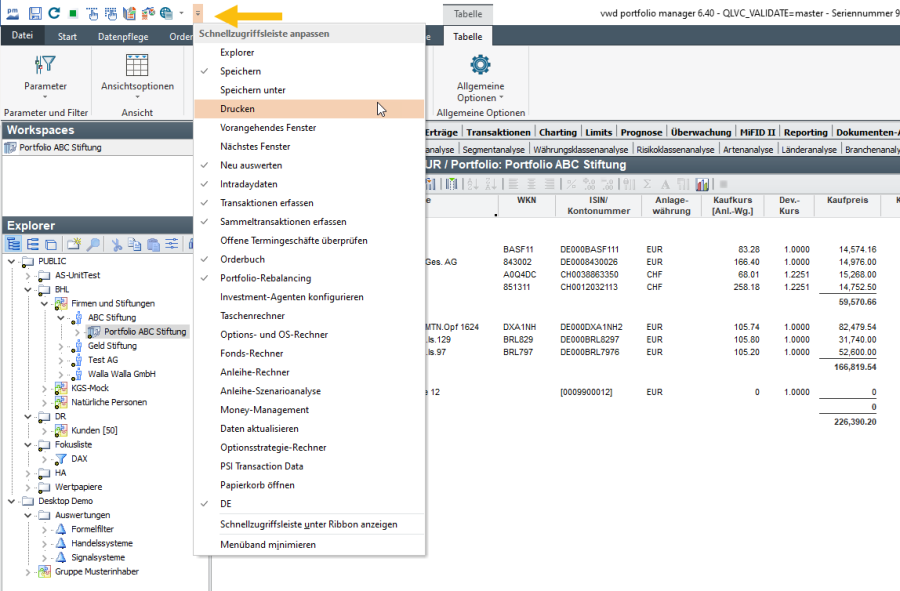
Task: Open the Ansichtsoptionen table icon
Action: click(x=137, y=66)
